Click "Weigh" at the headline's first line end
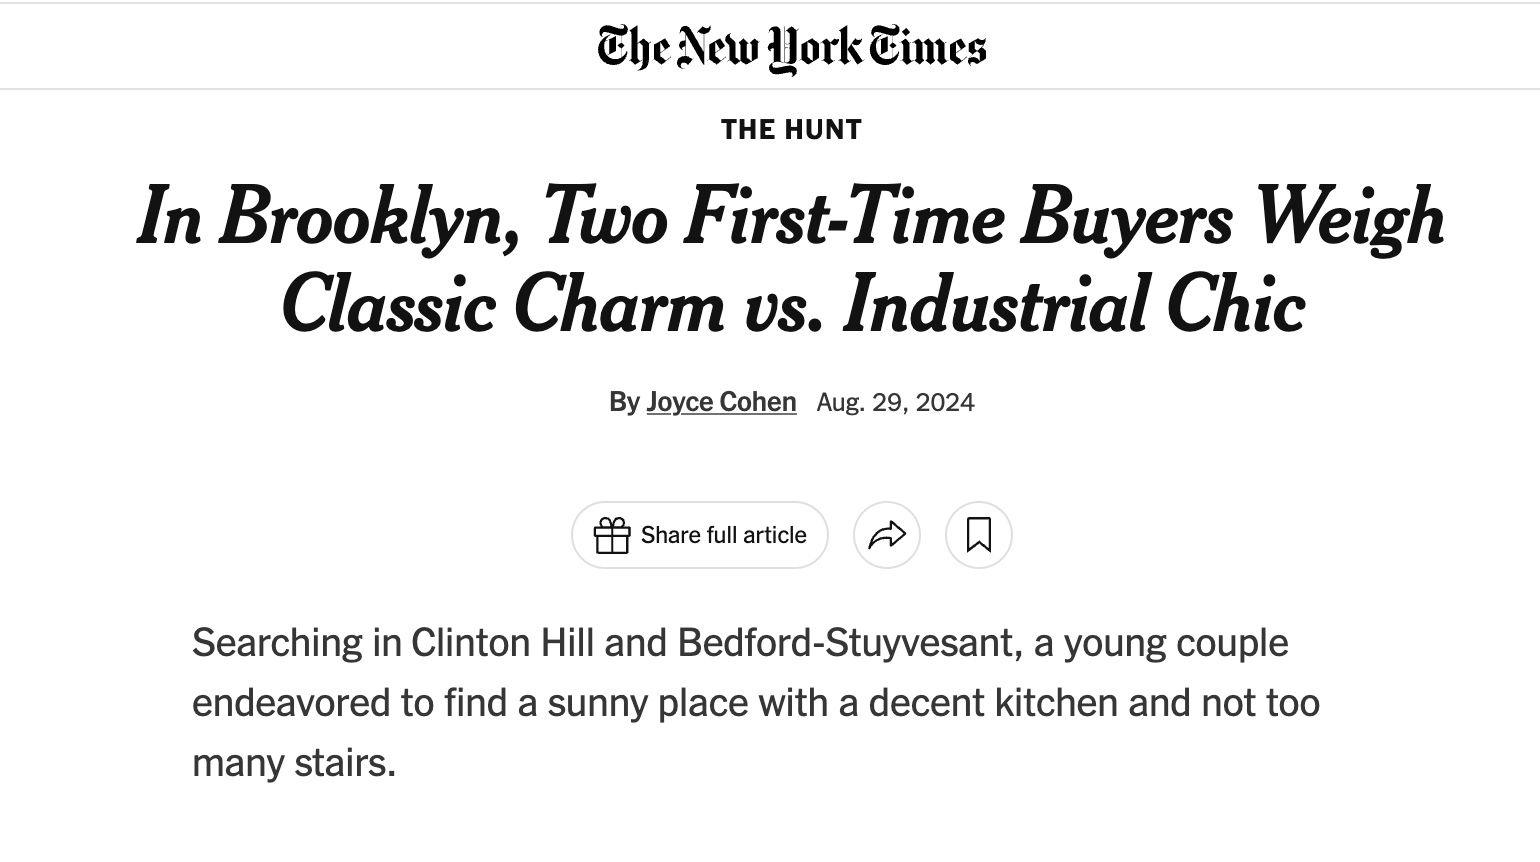 pyautogui.click(x=1349, y=217)
